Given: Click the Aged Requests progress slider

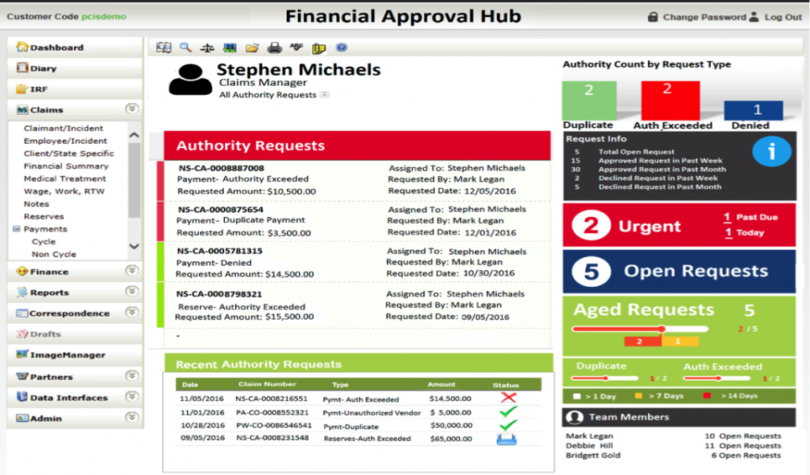Looking at the screenshot, I should click(x=640, y=329).
